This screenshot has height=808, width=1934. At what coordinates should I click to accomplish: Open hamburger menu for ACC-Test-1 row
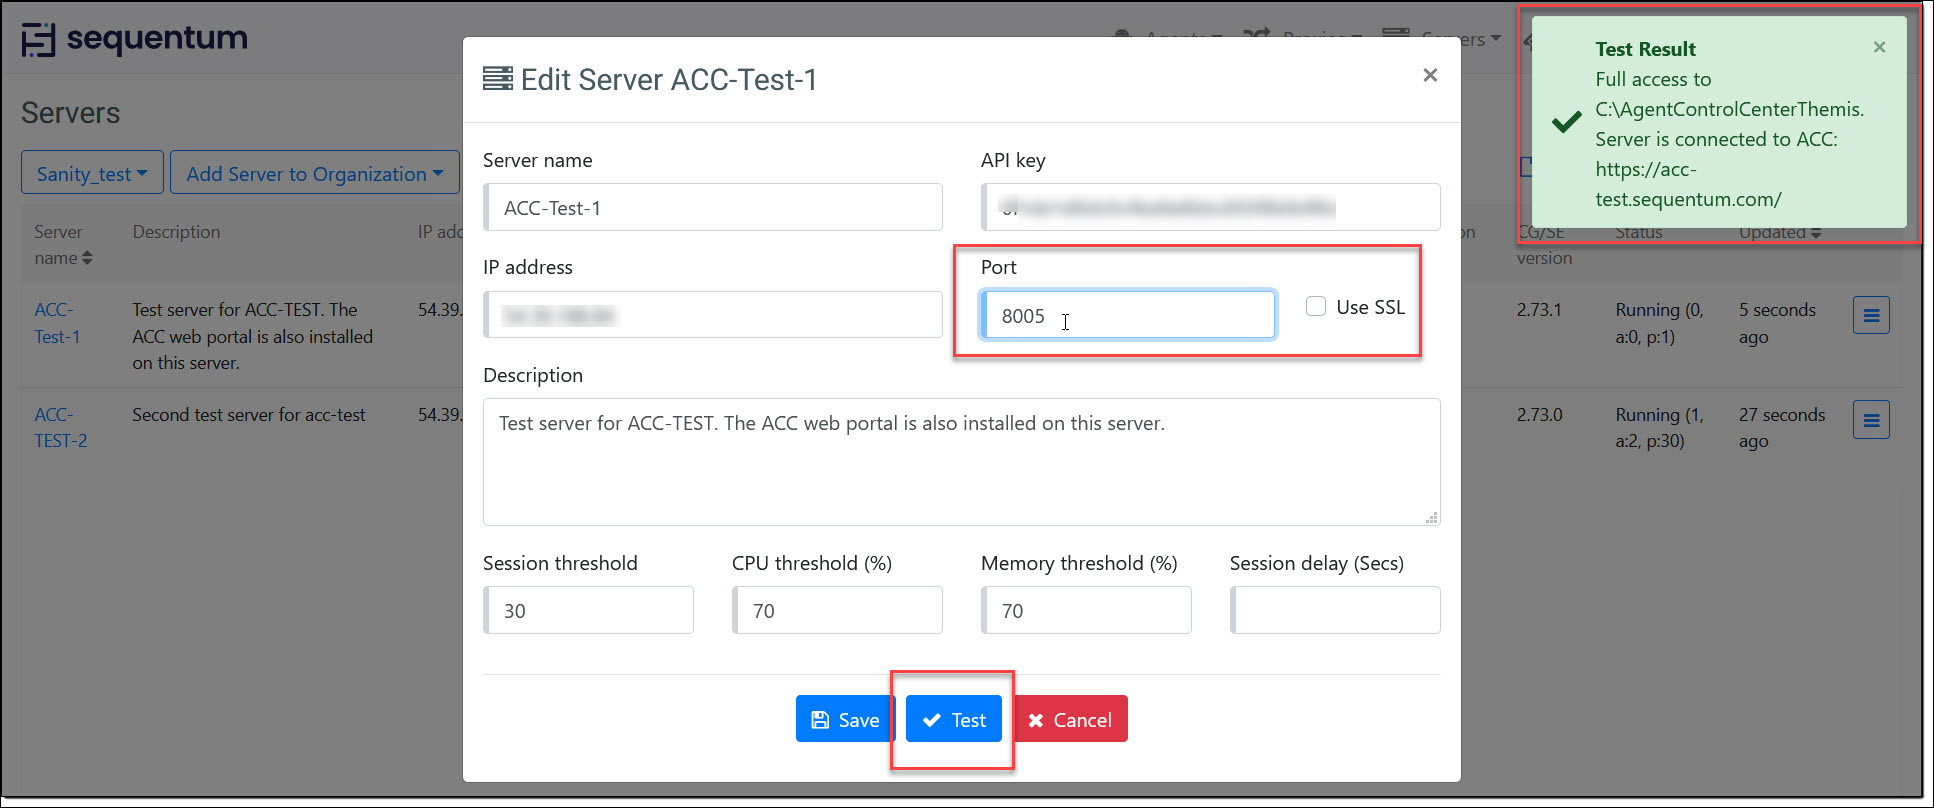click(1870, 316)
